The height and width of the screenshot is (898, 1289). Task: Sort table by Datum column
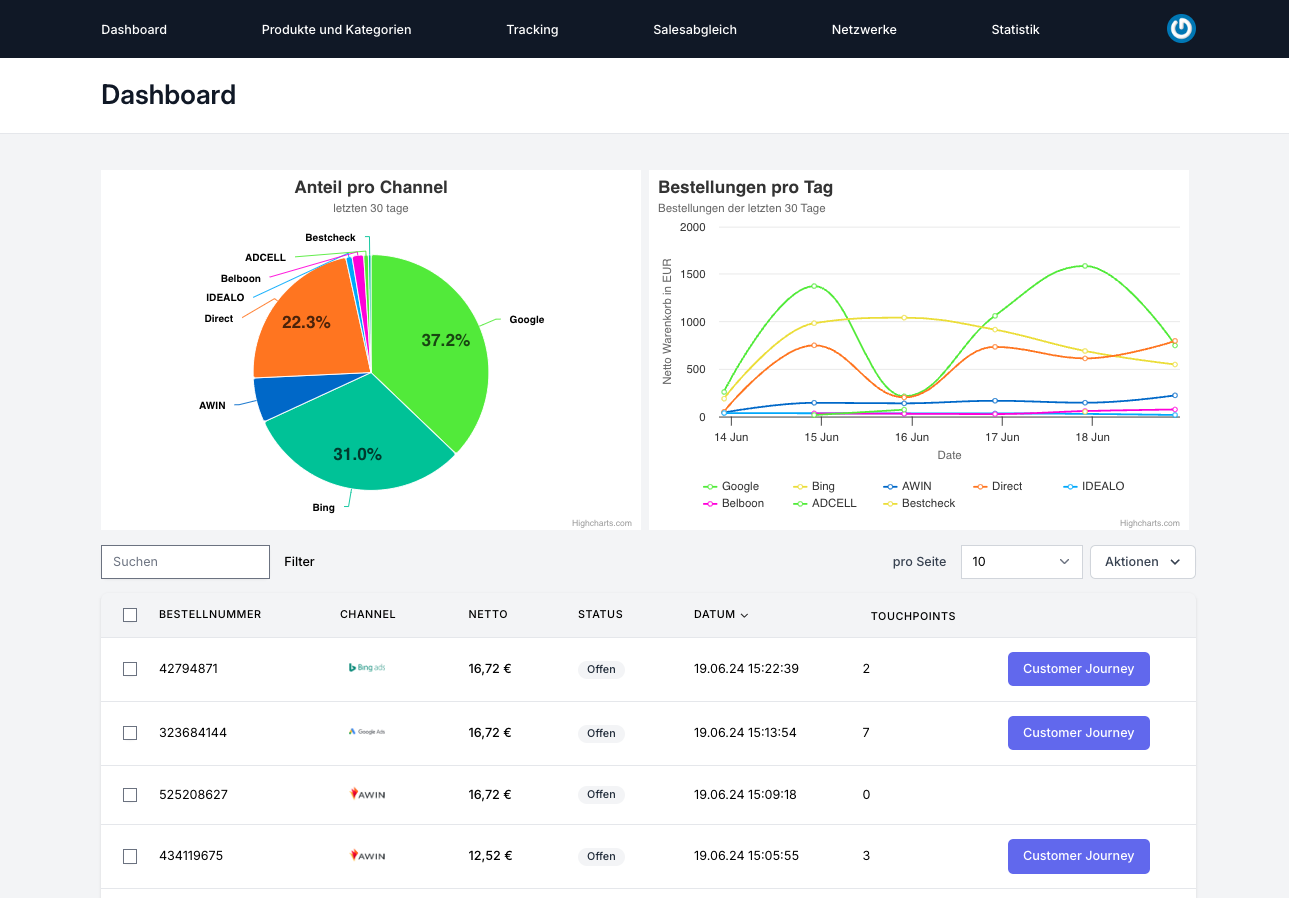click(x=721, y=615)
